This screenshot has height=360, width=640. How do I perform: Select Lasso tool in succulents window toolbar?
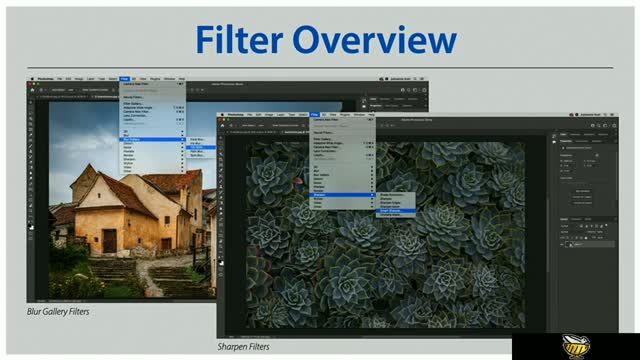pyautogui.click(x=221, y=149)
